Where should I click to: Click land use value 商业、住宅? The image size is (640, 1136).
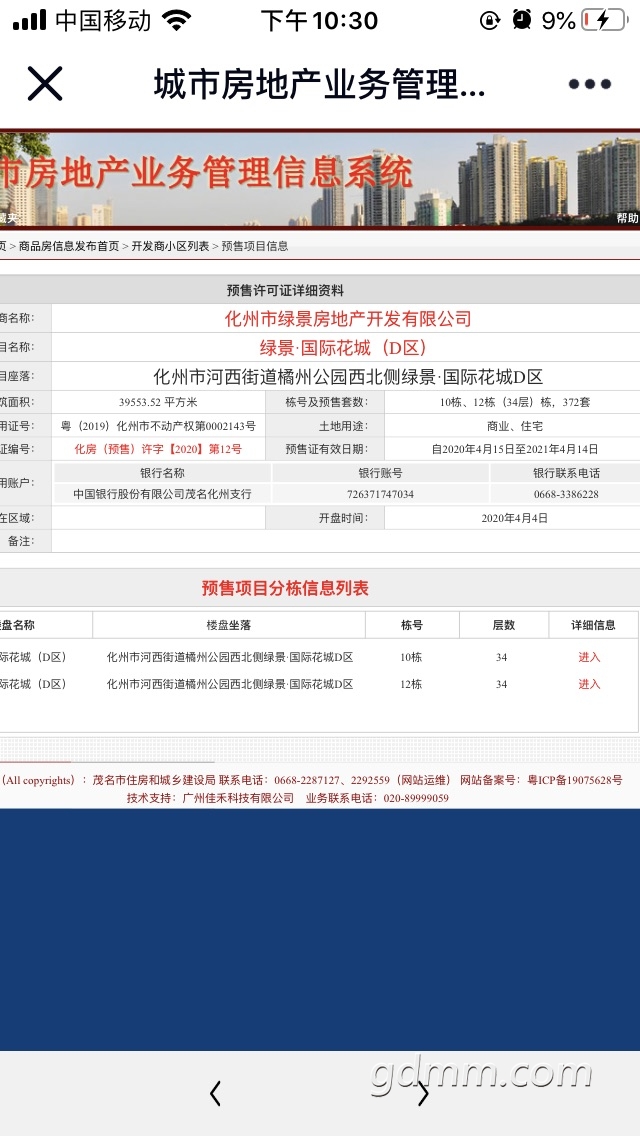click(x=515, y=426)
